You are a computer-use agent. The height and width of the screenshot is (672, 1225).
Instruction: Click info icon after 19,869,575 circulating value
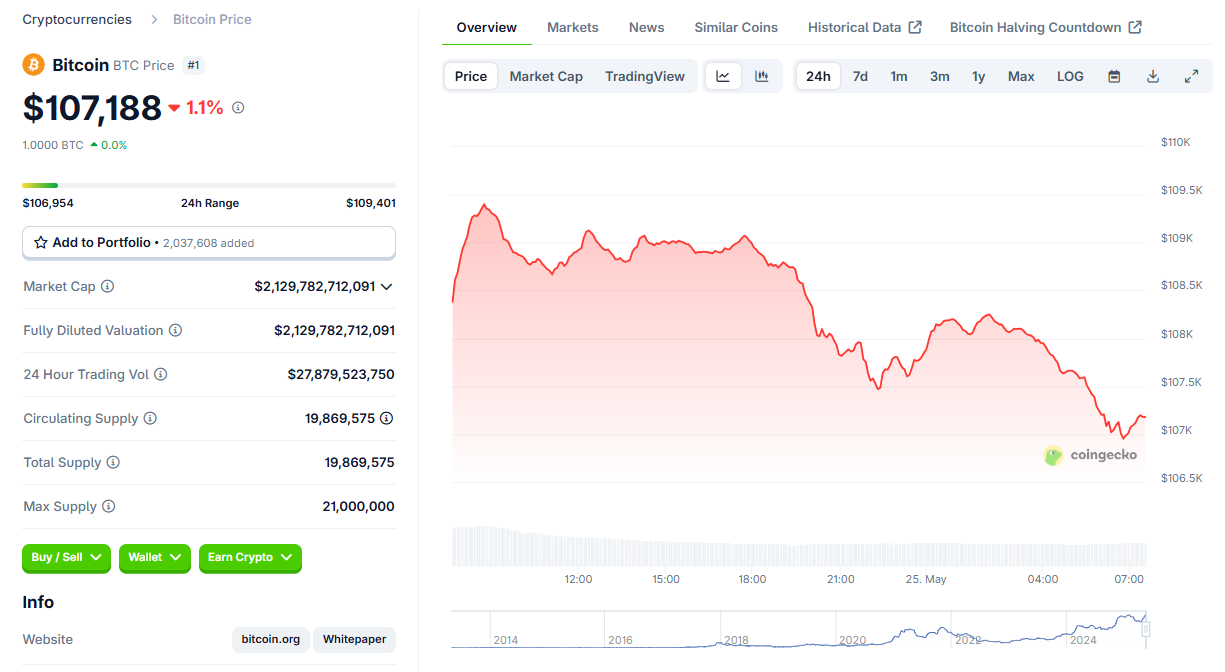coord(387,418)
